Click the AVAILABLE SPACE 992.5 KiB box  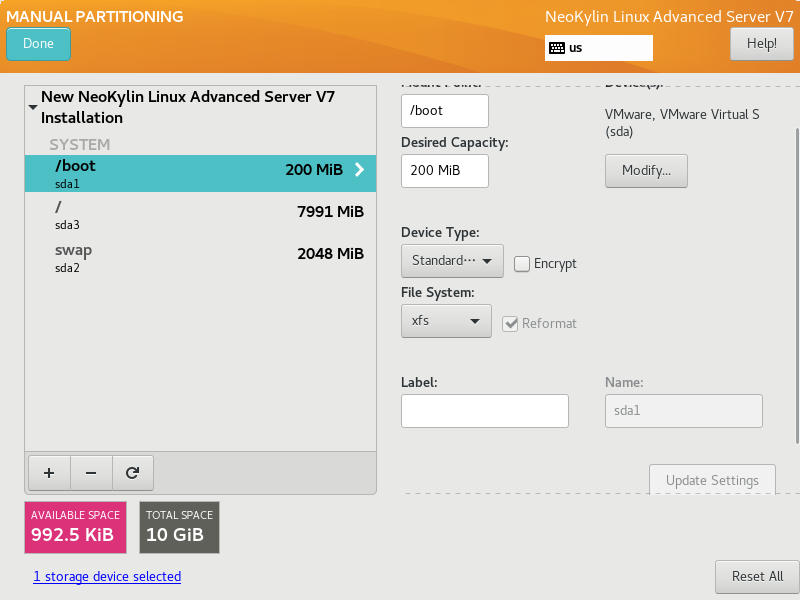pos(76,528)
